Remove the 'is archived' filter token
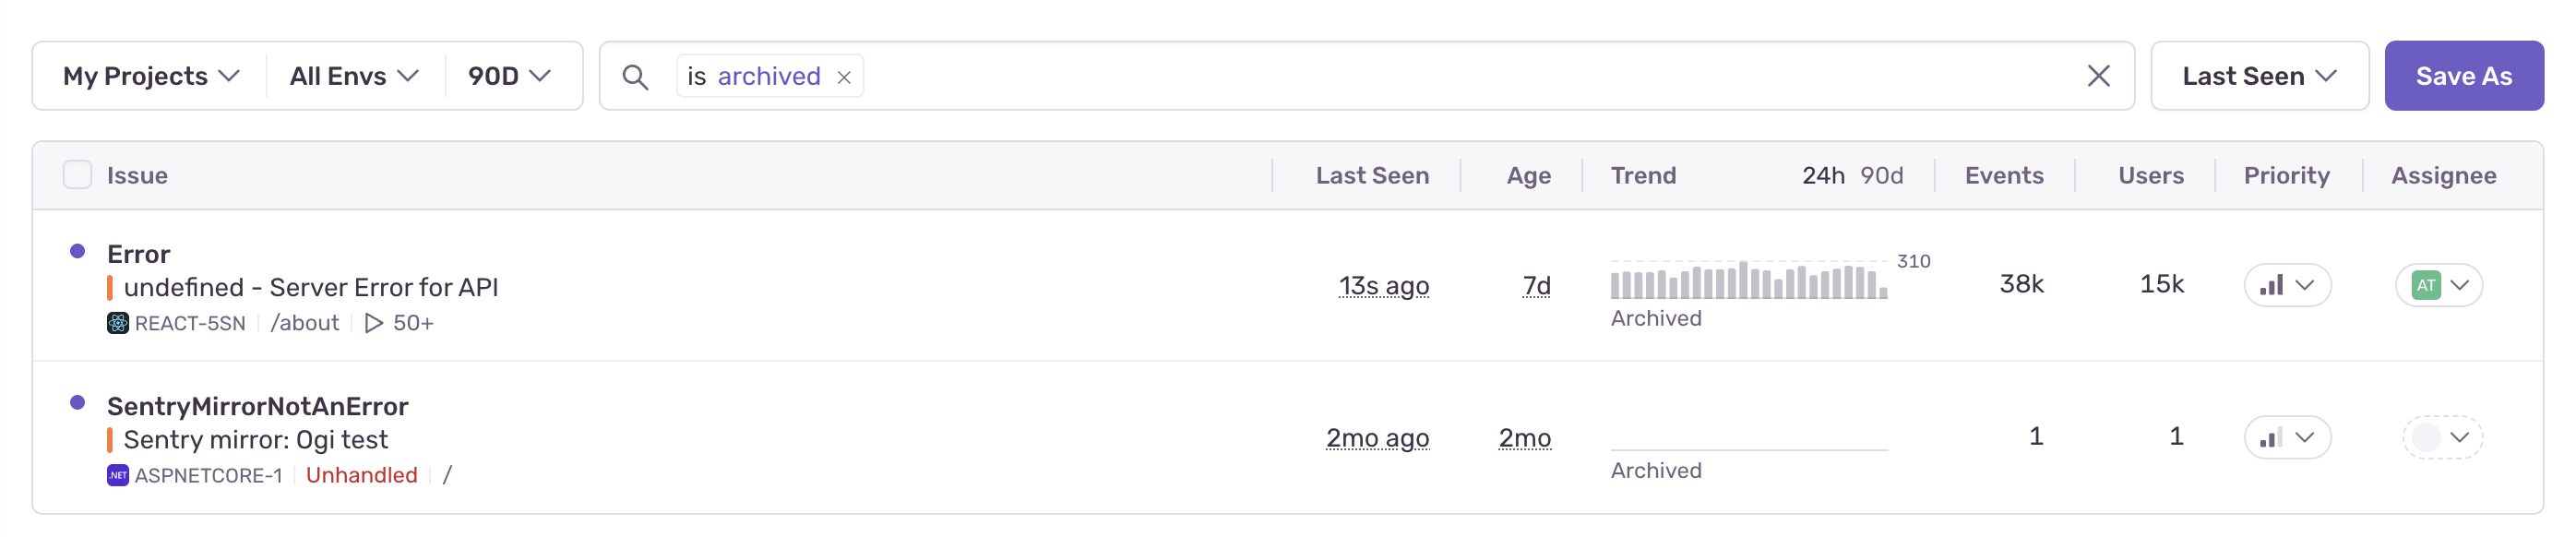The width and height of the screenshot is (2576, 537). click(x=844, y=77)
